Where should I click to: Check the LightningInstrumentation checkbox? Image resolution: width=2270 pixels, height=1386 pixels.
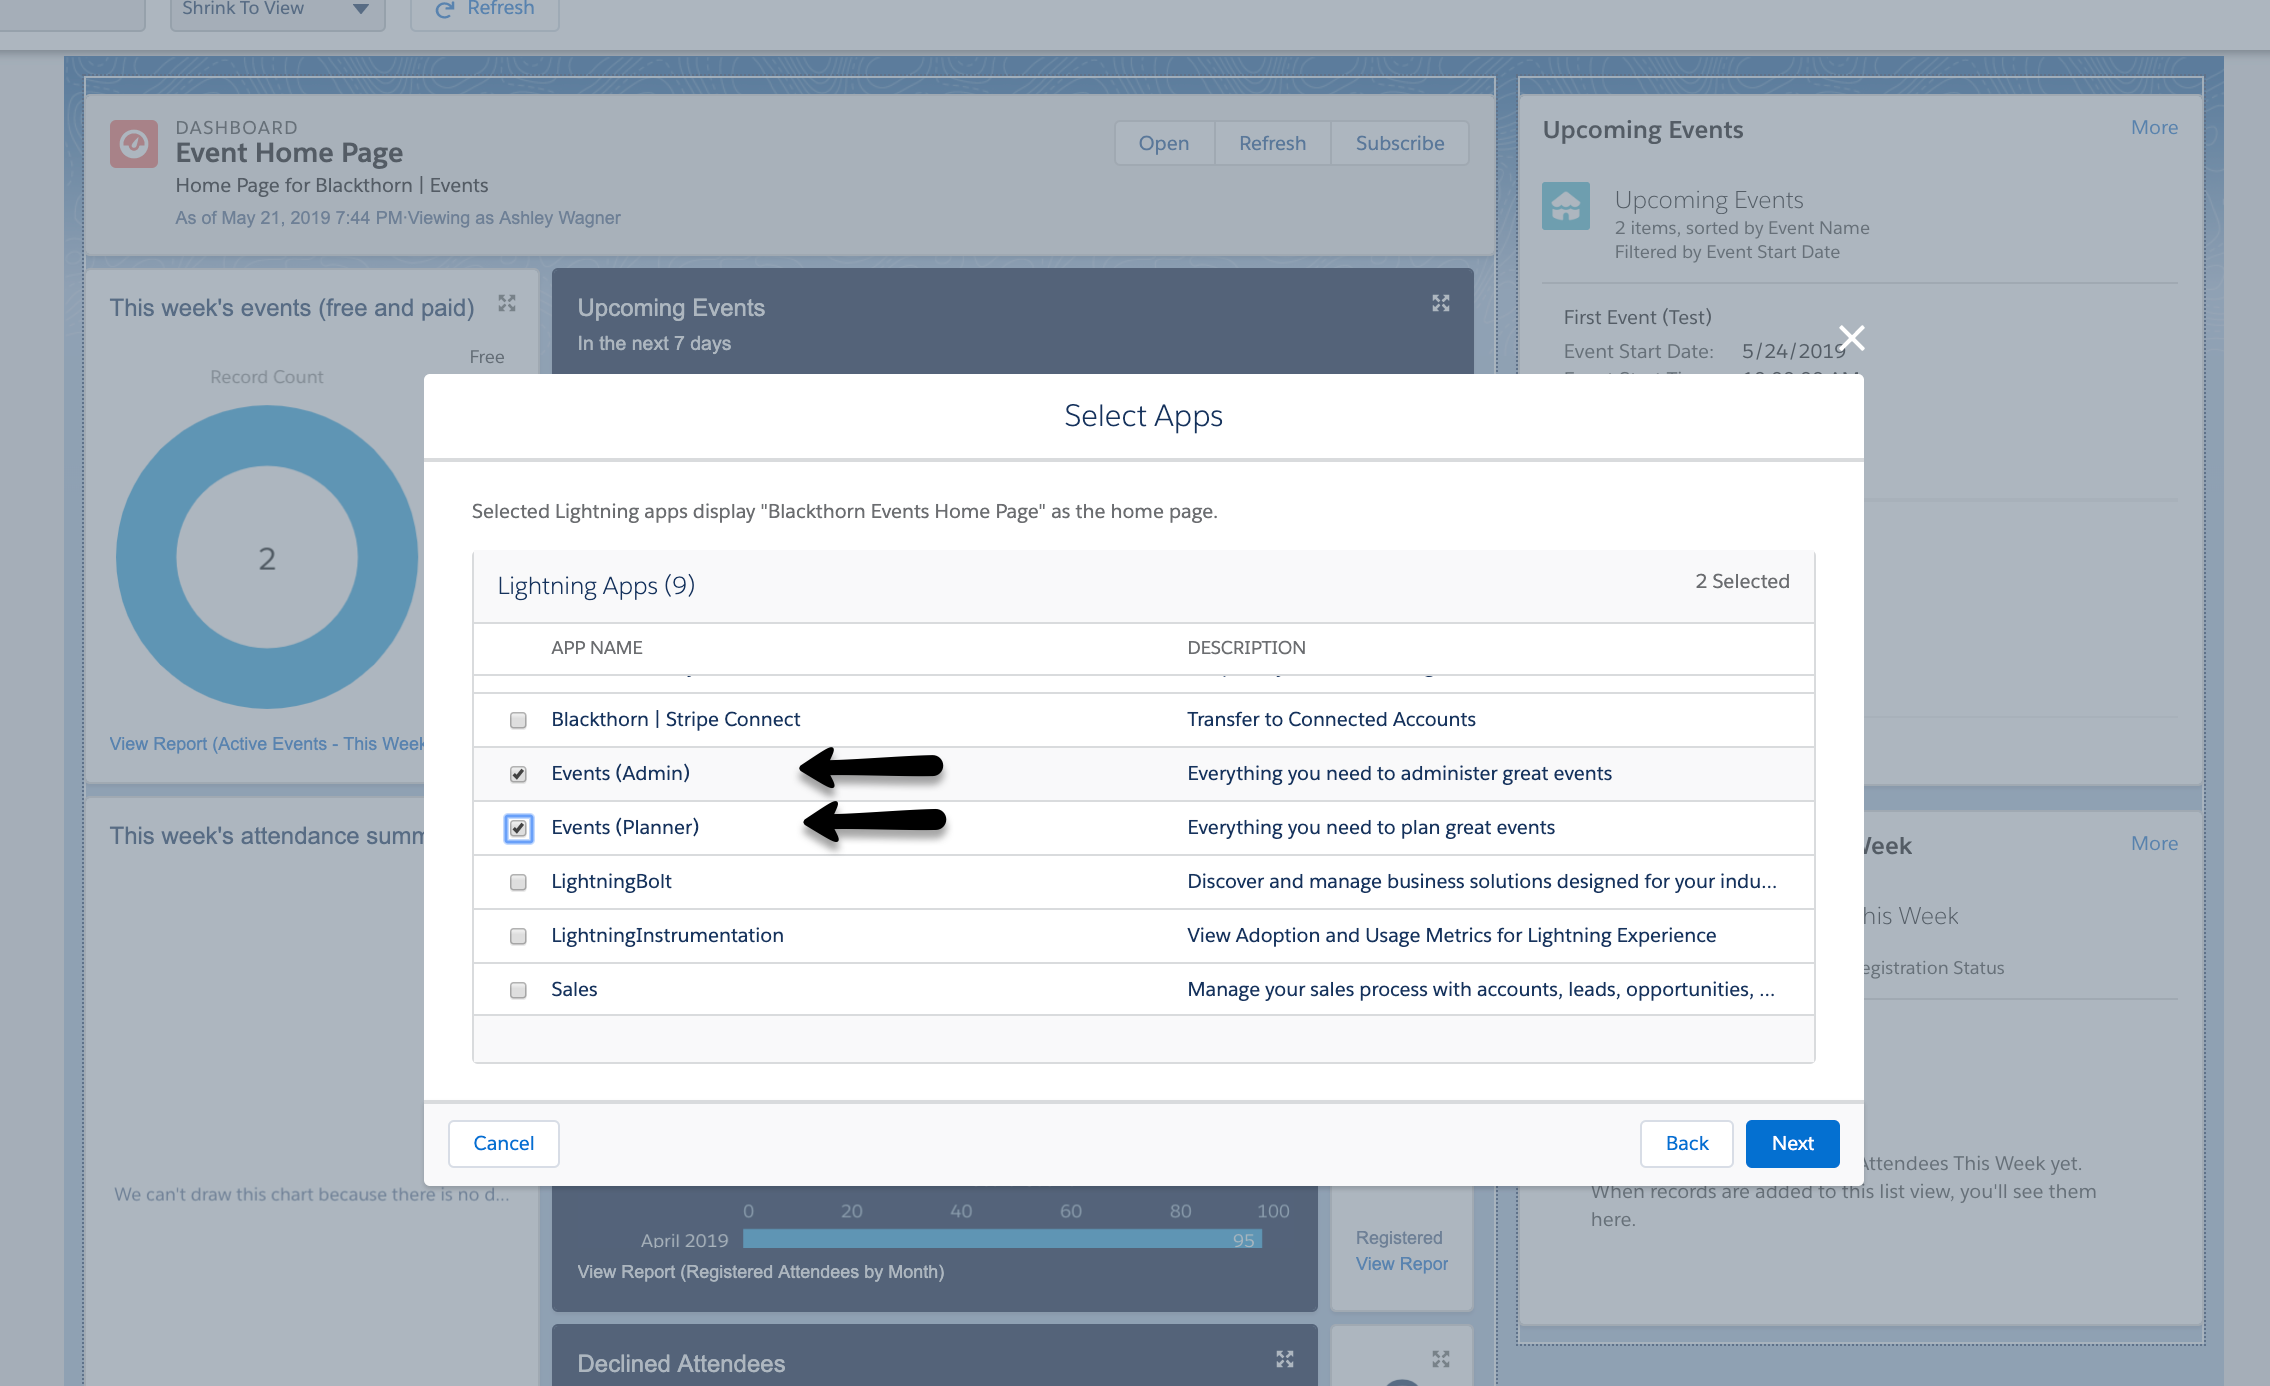[x=518, y=936]
